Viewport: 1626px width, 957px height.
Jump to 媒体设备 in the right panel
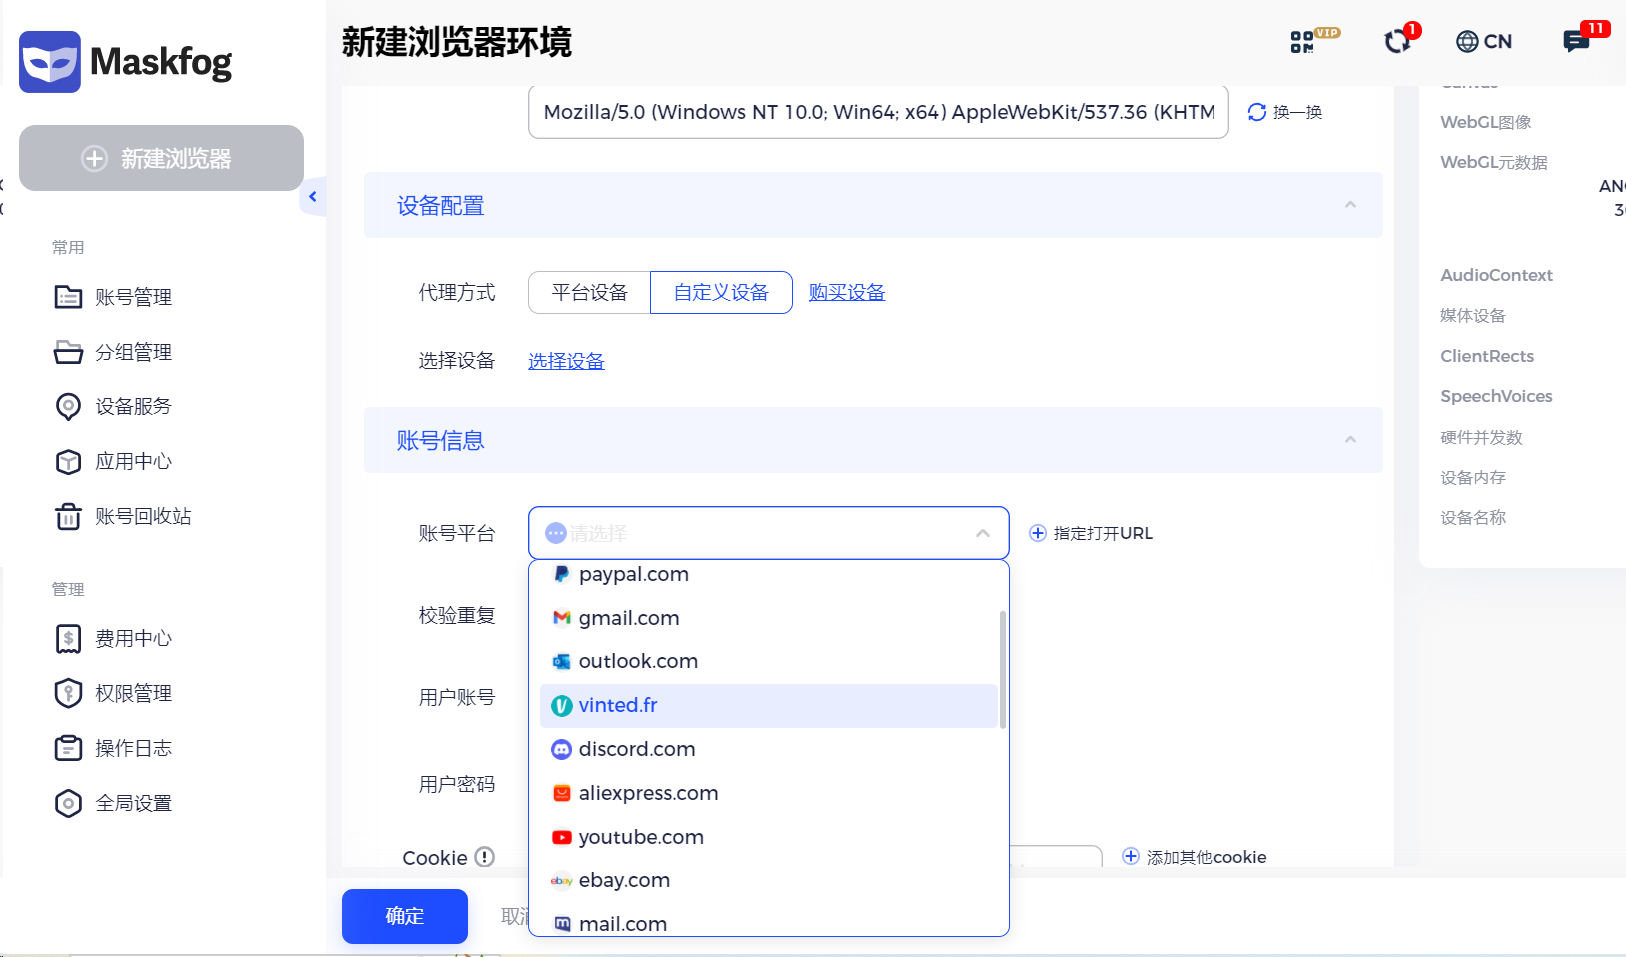1473,316
